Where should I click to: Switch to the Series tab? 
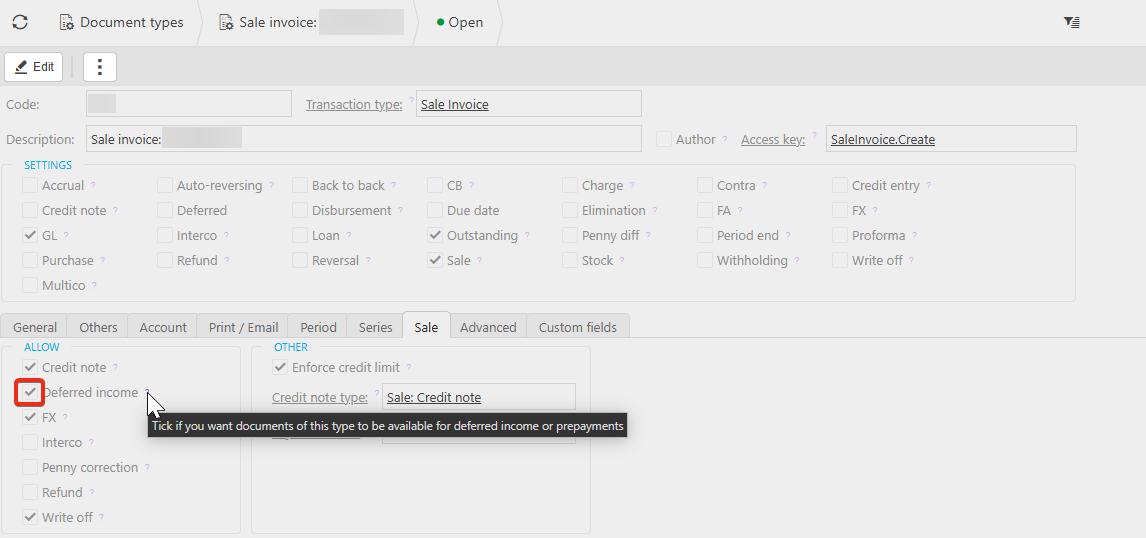tap(376, 327)
